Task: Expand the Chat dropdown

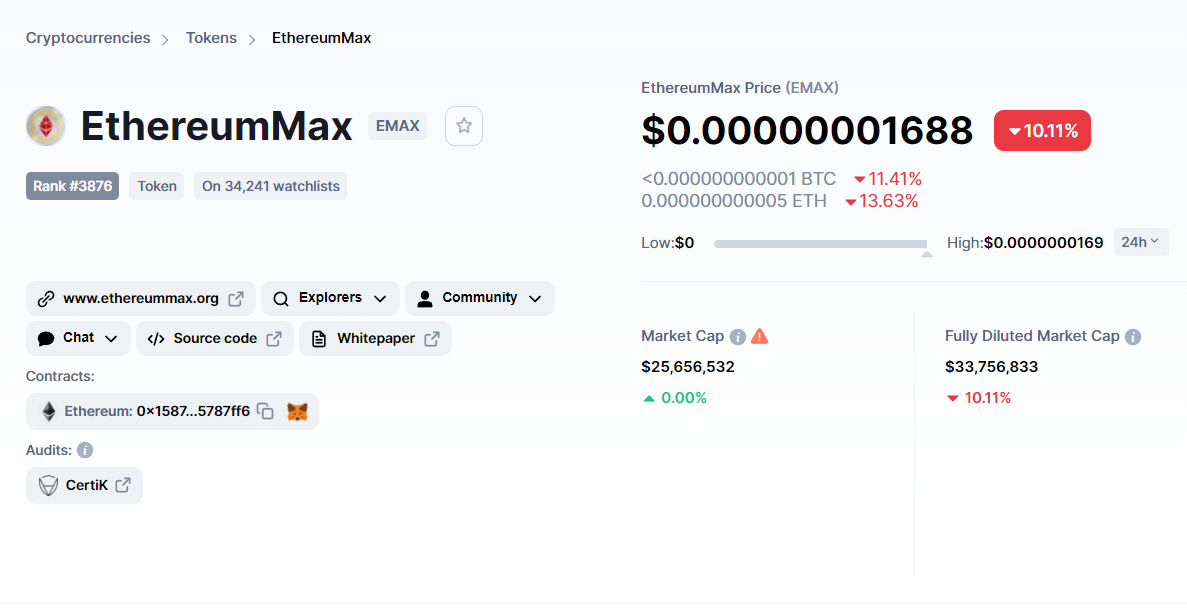Action: [x=78, y=338]
